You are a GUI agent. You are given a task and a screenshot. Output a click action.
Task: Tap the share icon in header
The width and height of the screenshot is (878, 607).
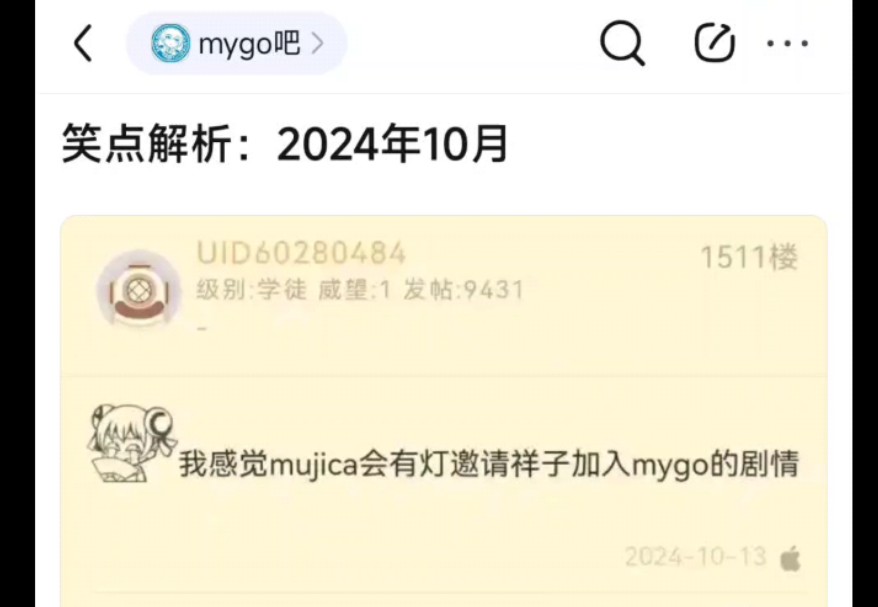[714, 43]
